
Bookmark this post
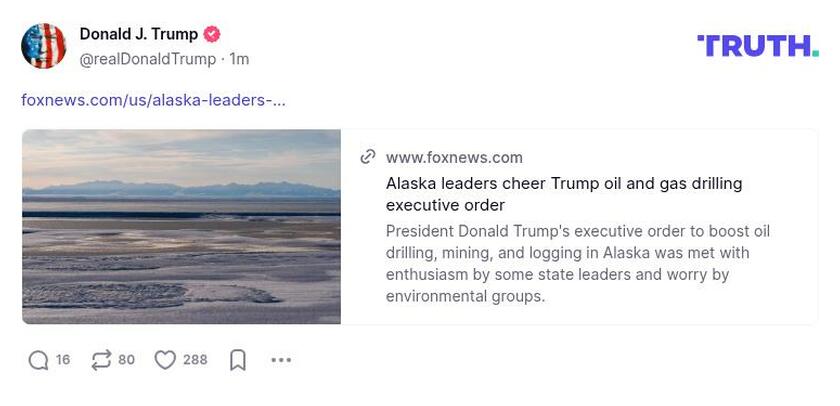click(238, 360)
